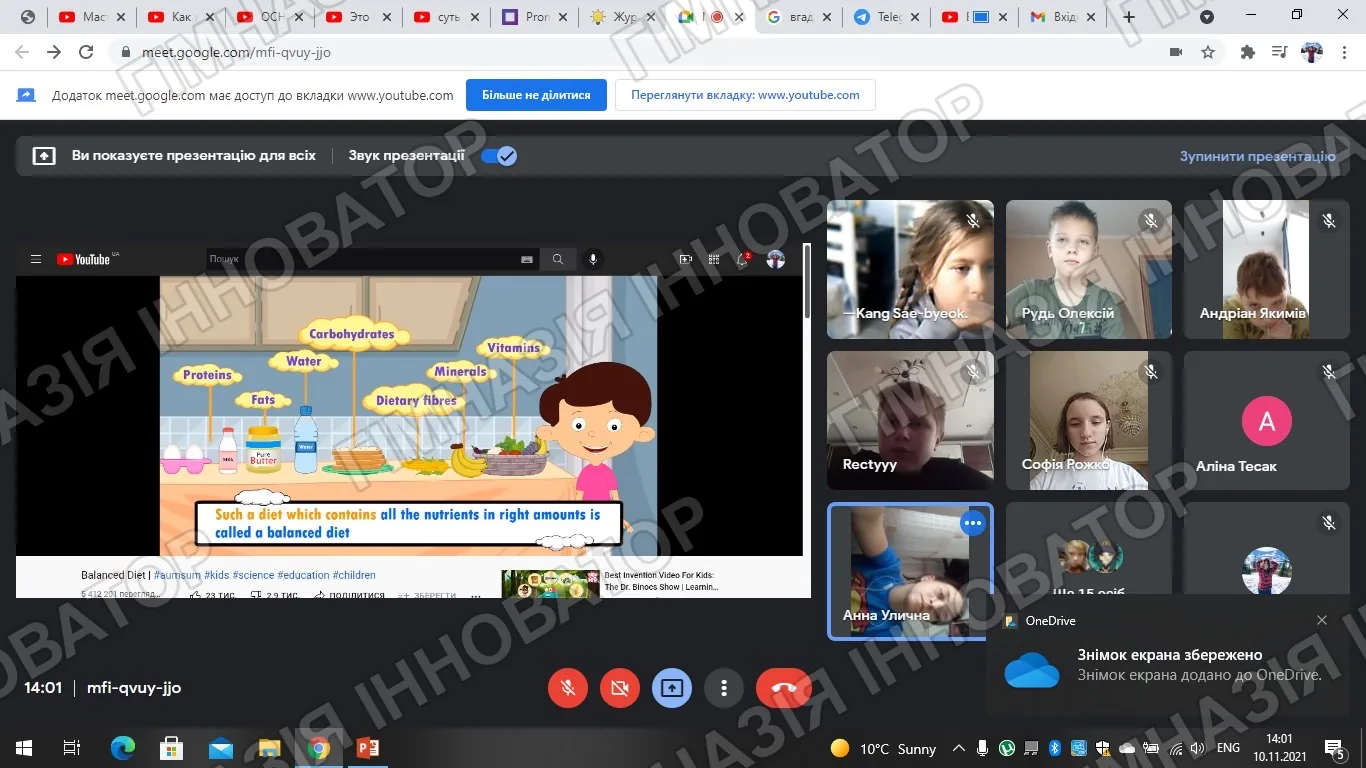The image size is (1366, 768).
Task: Open Microsoft Edge from the taskbar
Action: [122, 747]
